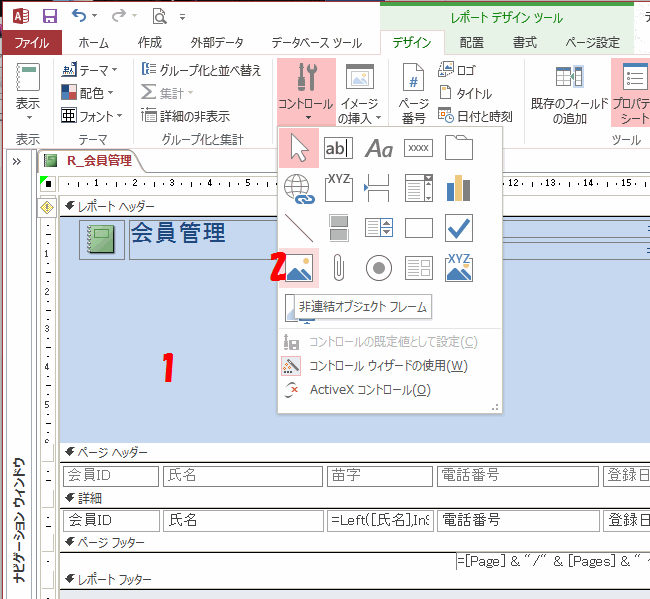This screenshot has height=599, width=650.
Task: Select the Check Box control
Action: pyautogui.click(x=458, y=228)
